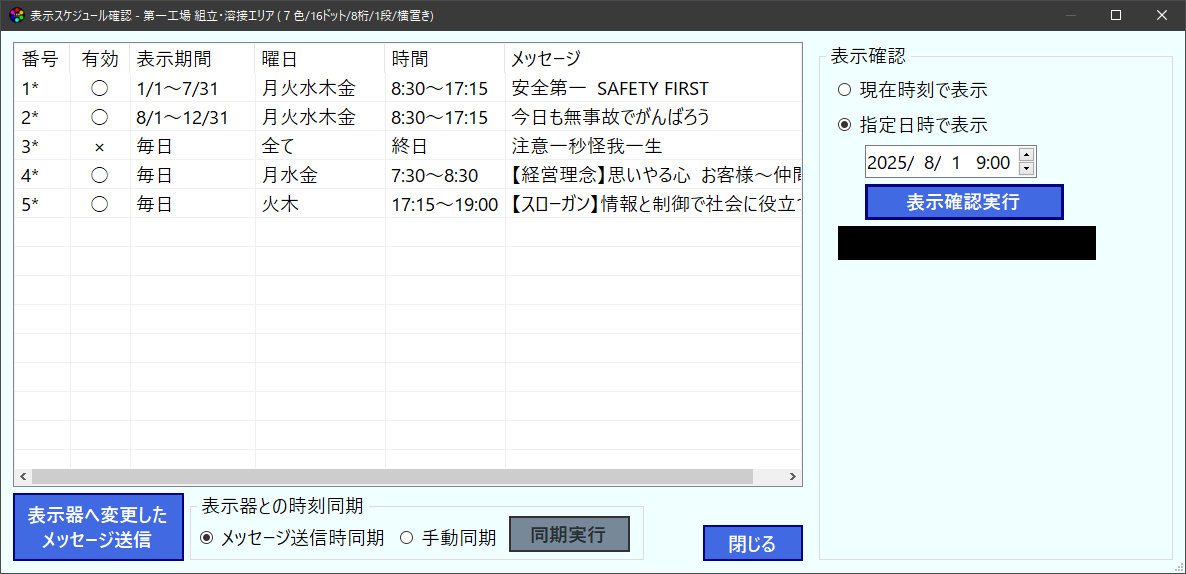
Task: Maximize the window
Action: [1116, 15]
